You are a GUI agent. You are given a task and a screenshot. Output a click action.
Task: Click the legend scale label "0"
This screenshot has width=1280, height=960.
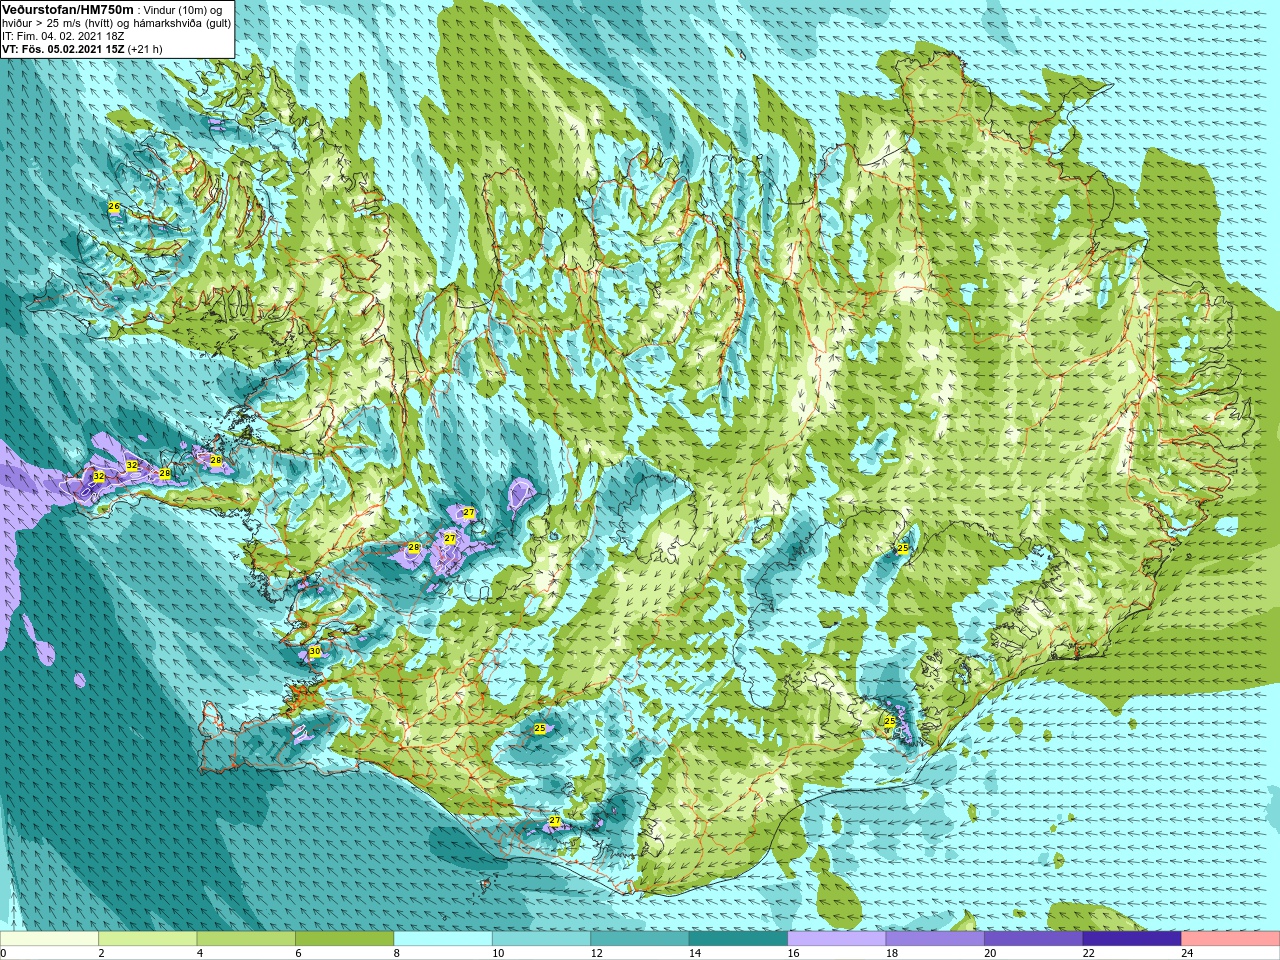pyautogui.click(x=4, y=953)
